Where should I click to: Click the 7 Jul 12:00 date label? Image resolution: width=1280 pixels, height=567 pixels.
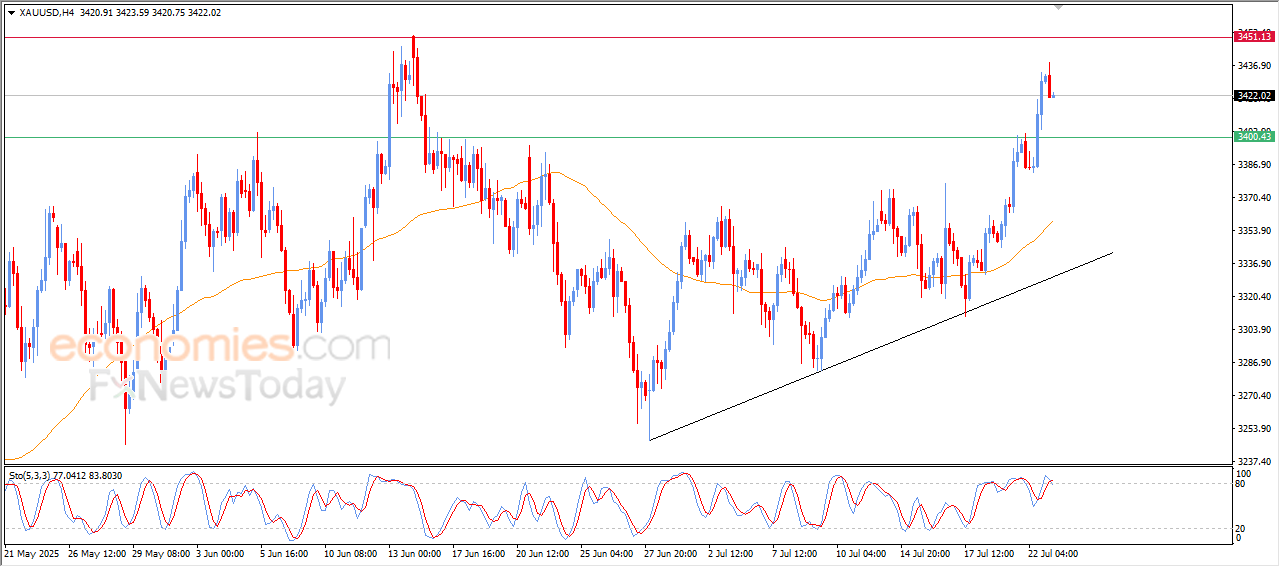pos(796,553)
